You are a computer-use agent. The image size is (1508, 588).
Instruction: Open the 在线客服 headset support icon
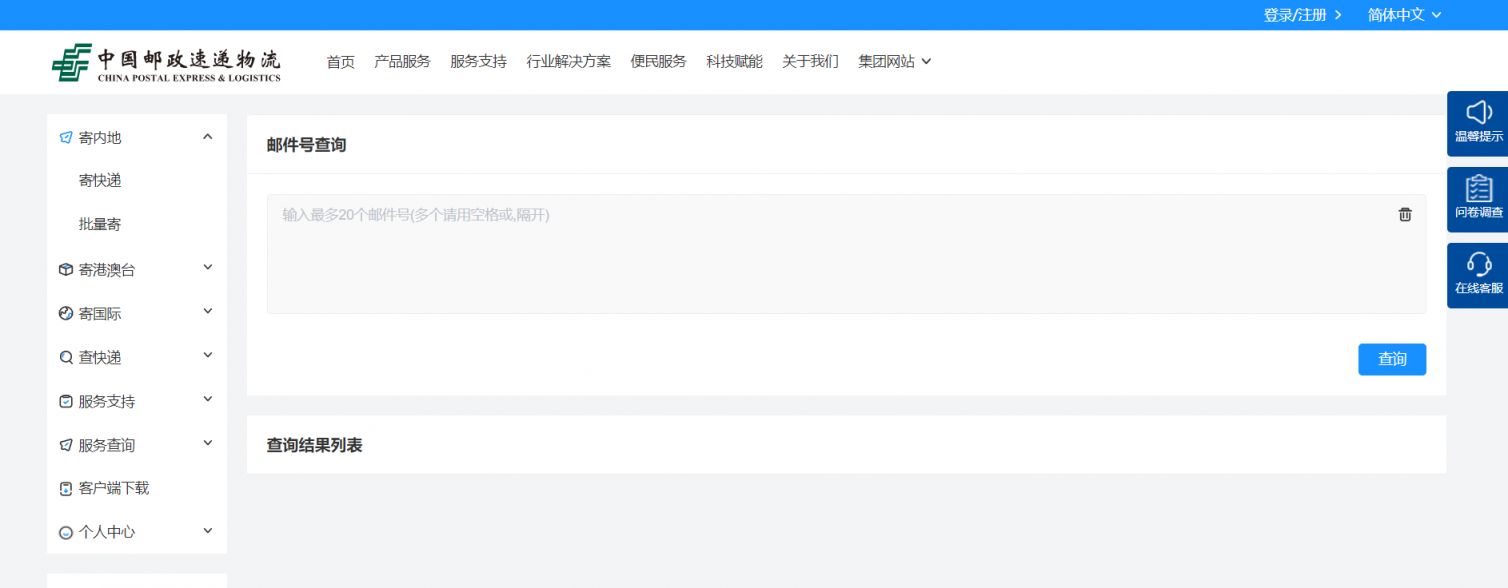pos(1478,276)
